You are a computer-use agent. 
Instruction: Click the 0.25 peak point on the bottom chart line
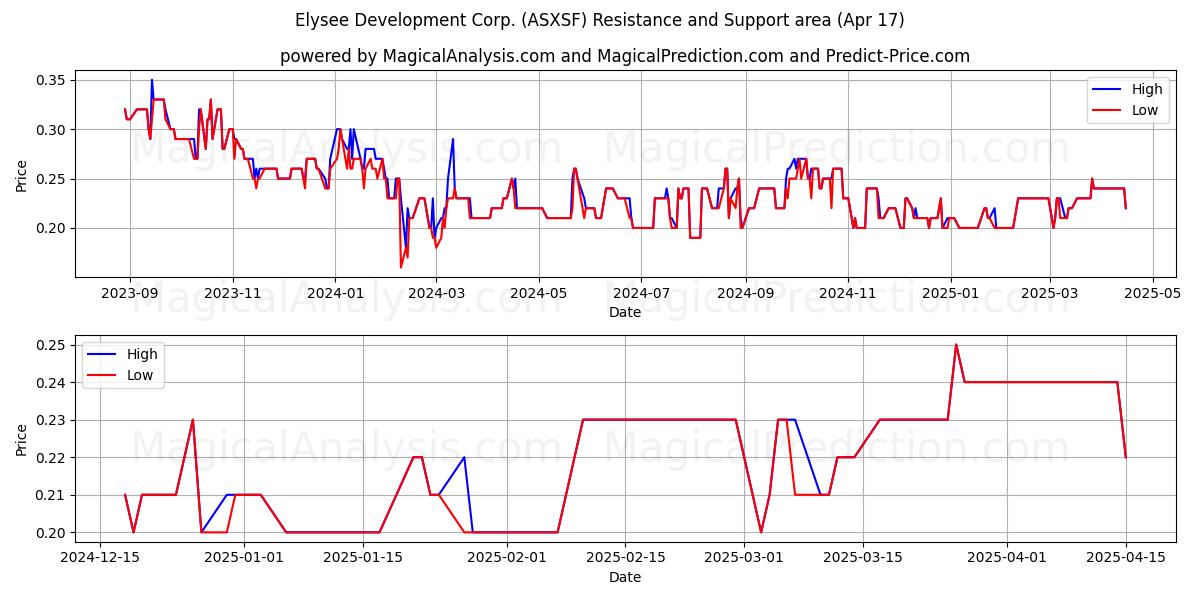(956, 345)
